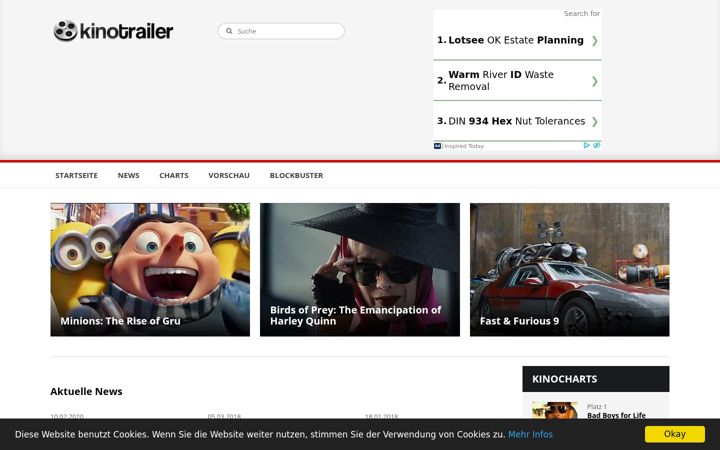Click arrow next to DIN 934 Hex Nut Tolerances

click(x=595, y=121)
